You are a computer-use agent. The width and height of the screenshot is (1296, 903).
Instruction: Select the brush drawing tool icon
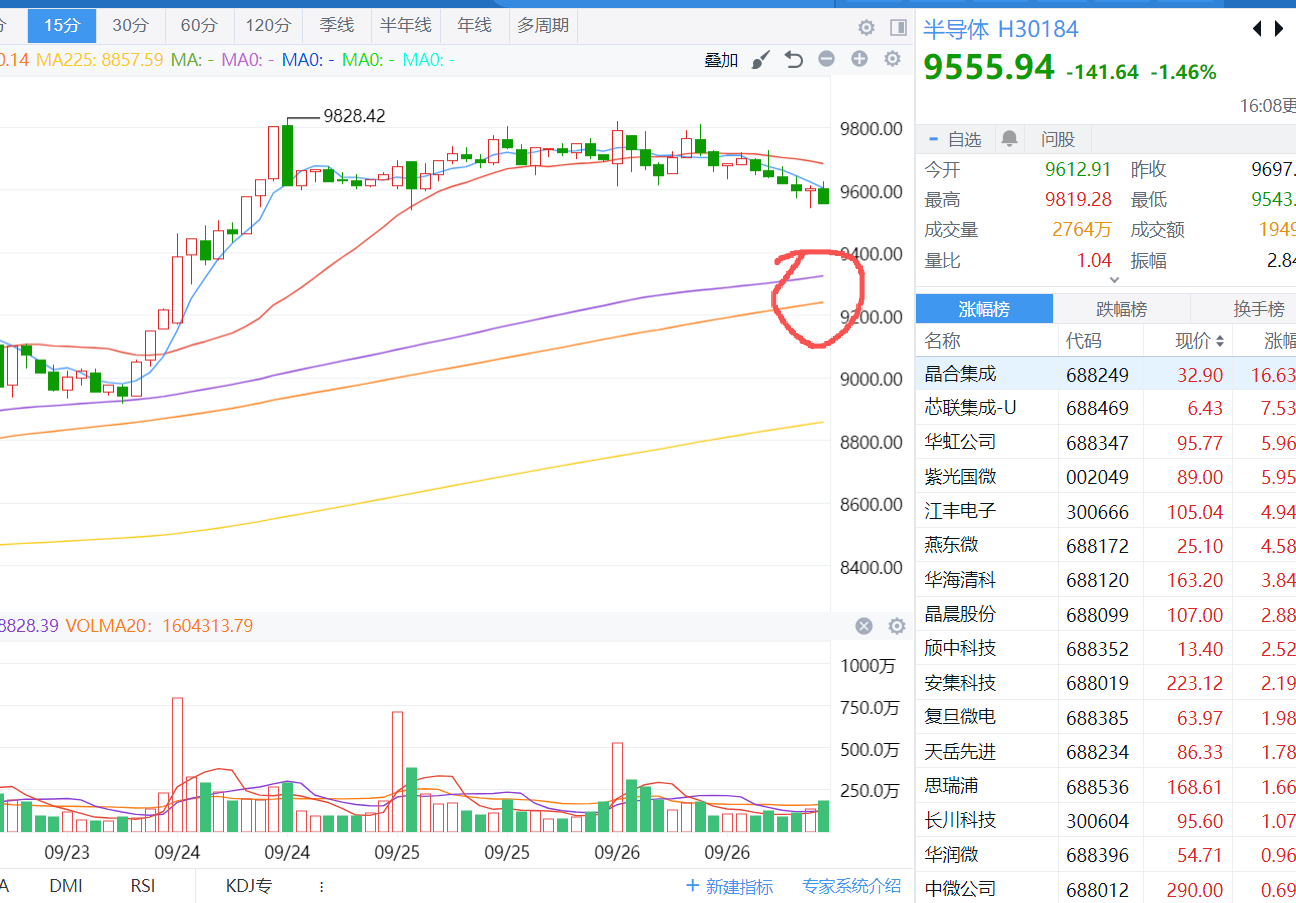[x=761, y=60]
